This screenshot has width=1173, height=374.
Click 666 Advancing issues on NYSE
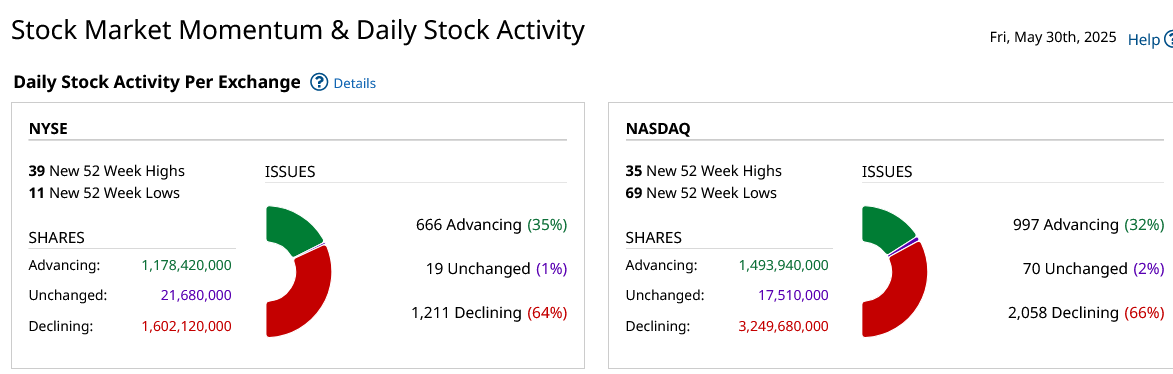[x=491, y=224]
